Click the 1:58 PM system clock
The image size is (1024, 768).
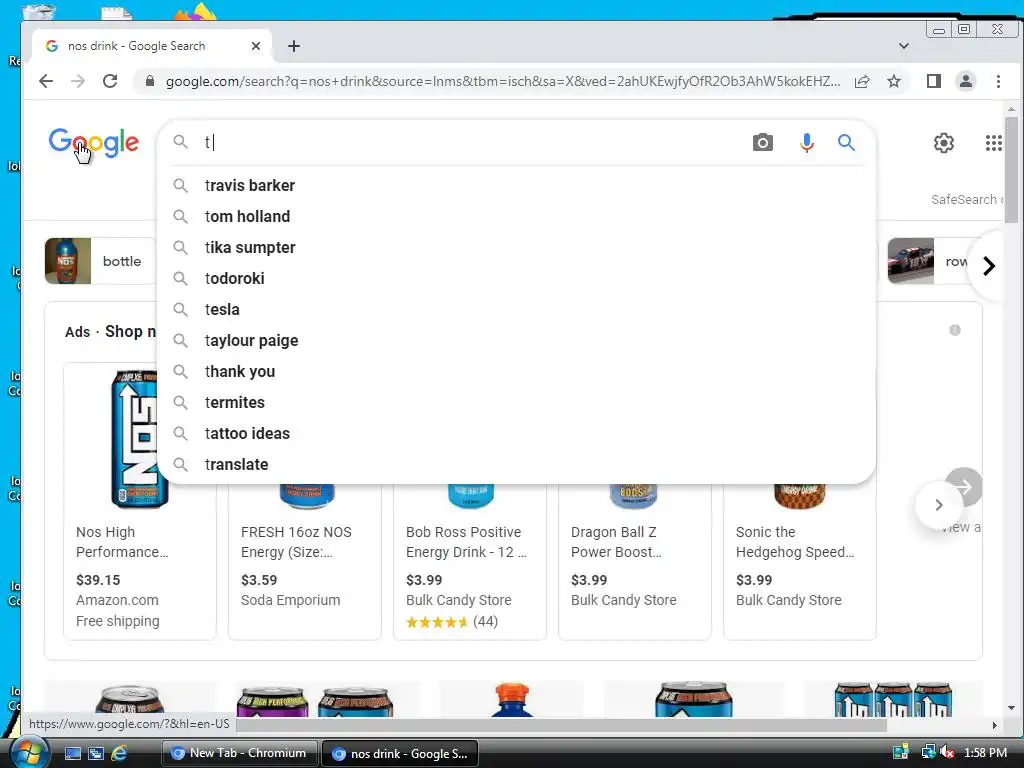[985, 753]
